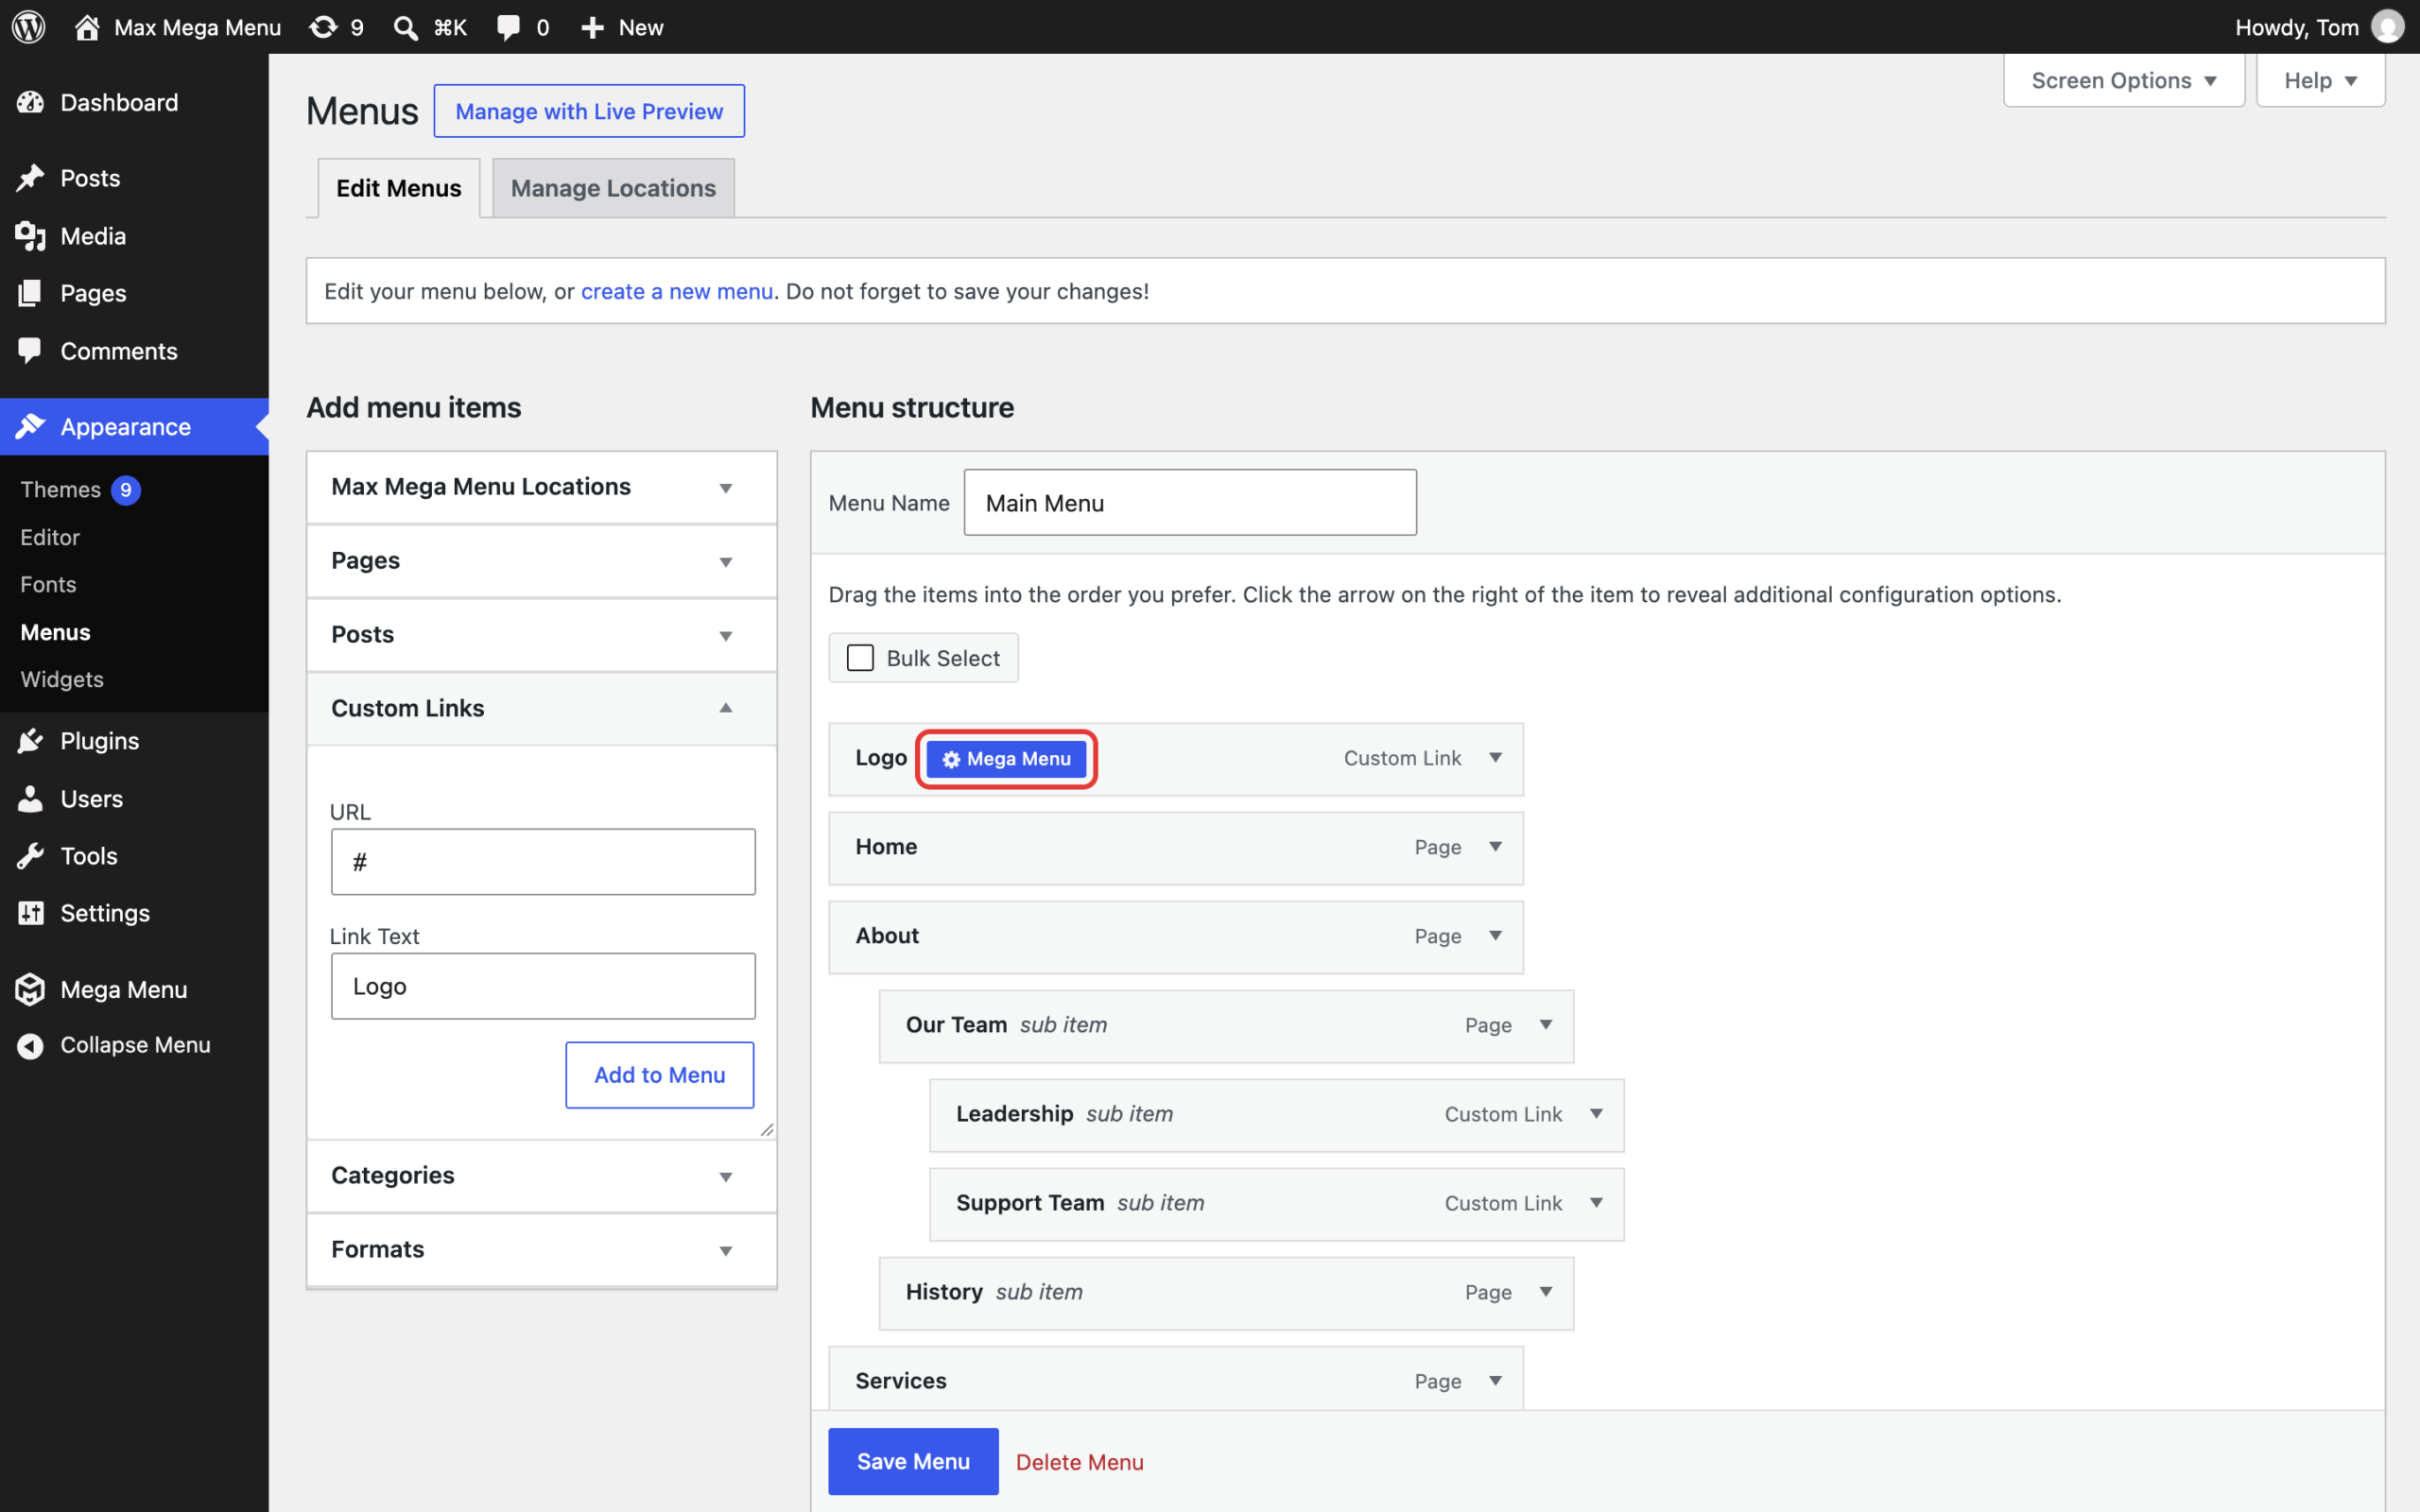Image resolution: width=2420 pixels, height=1512 pixels.
Task: Click the home icon for Max Mega Menu site
Action: pyautogui.click(x=87, y=27)
